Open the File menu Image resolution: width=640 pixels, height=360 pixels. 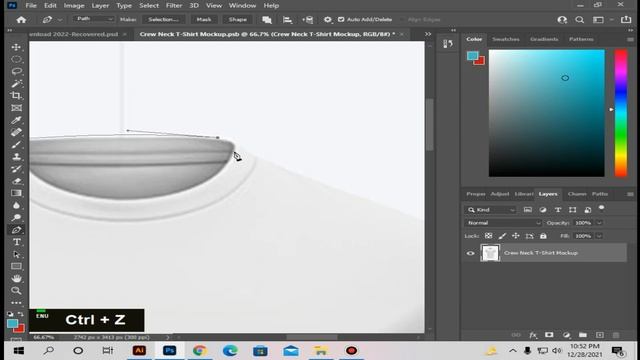[x=31, y=6]
